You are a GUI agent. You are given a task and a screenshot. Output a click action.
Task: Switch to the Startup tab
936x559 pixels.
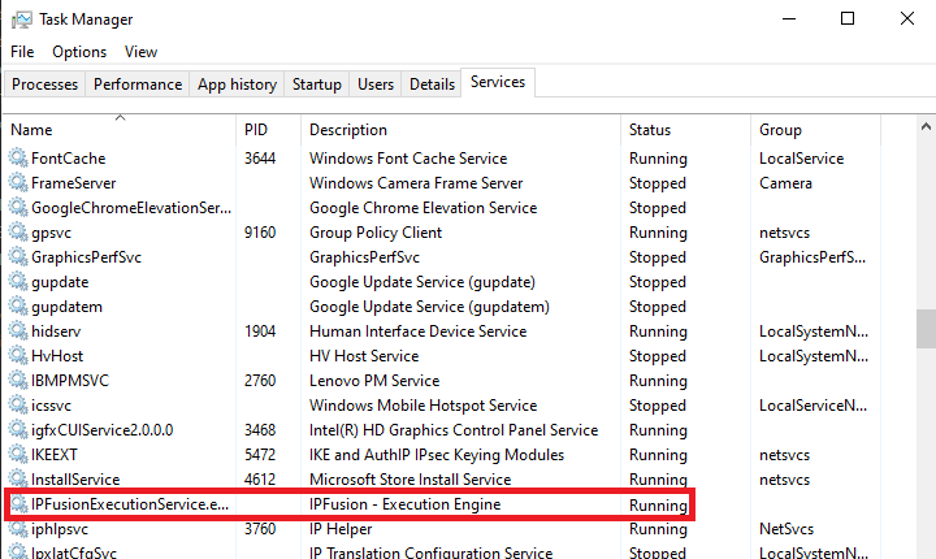pos(317,85)
